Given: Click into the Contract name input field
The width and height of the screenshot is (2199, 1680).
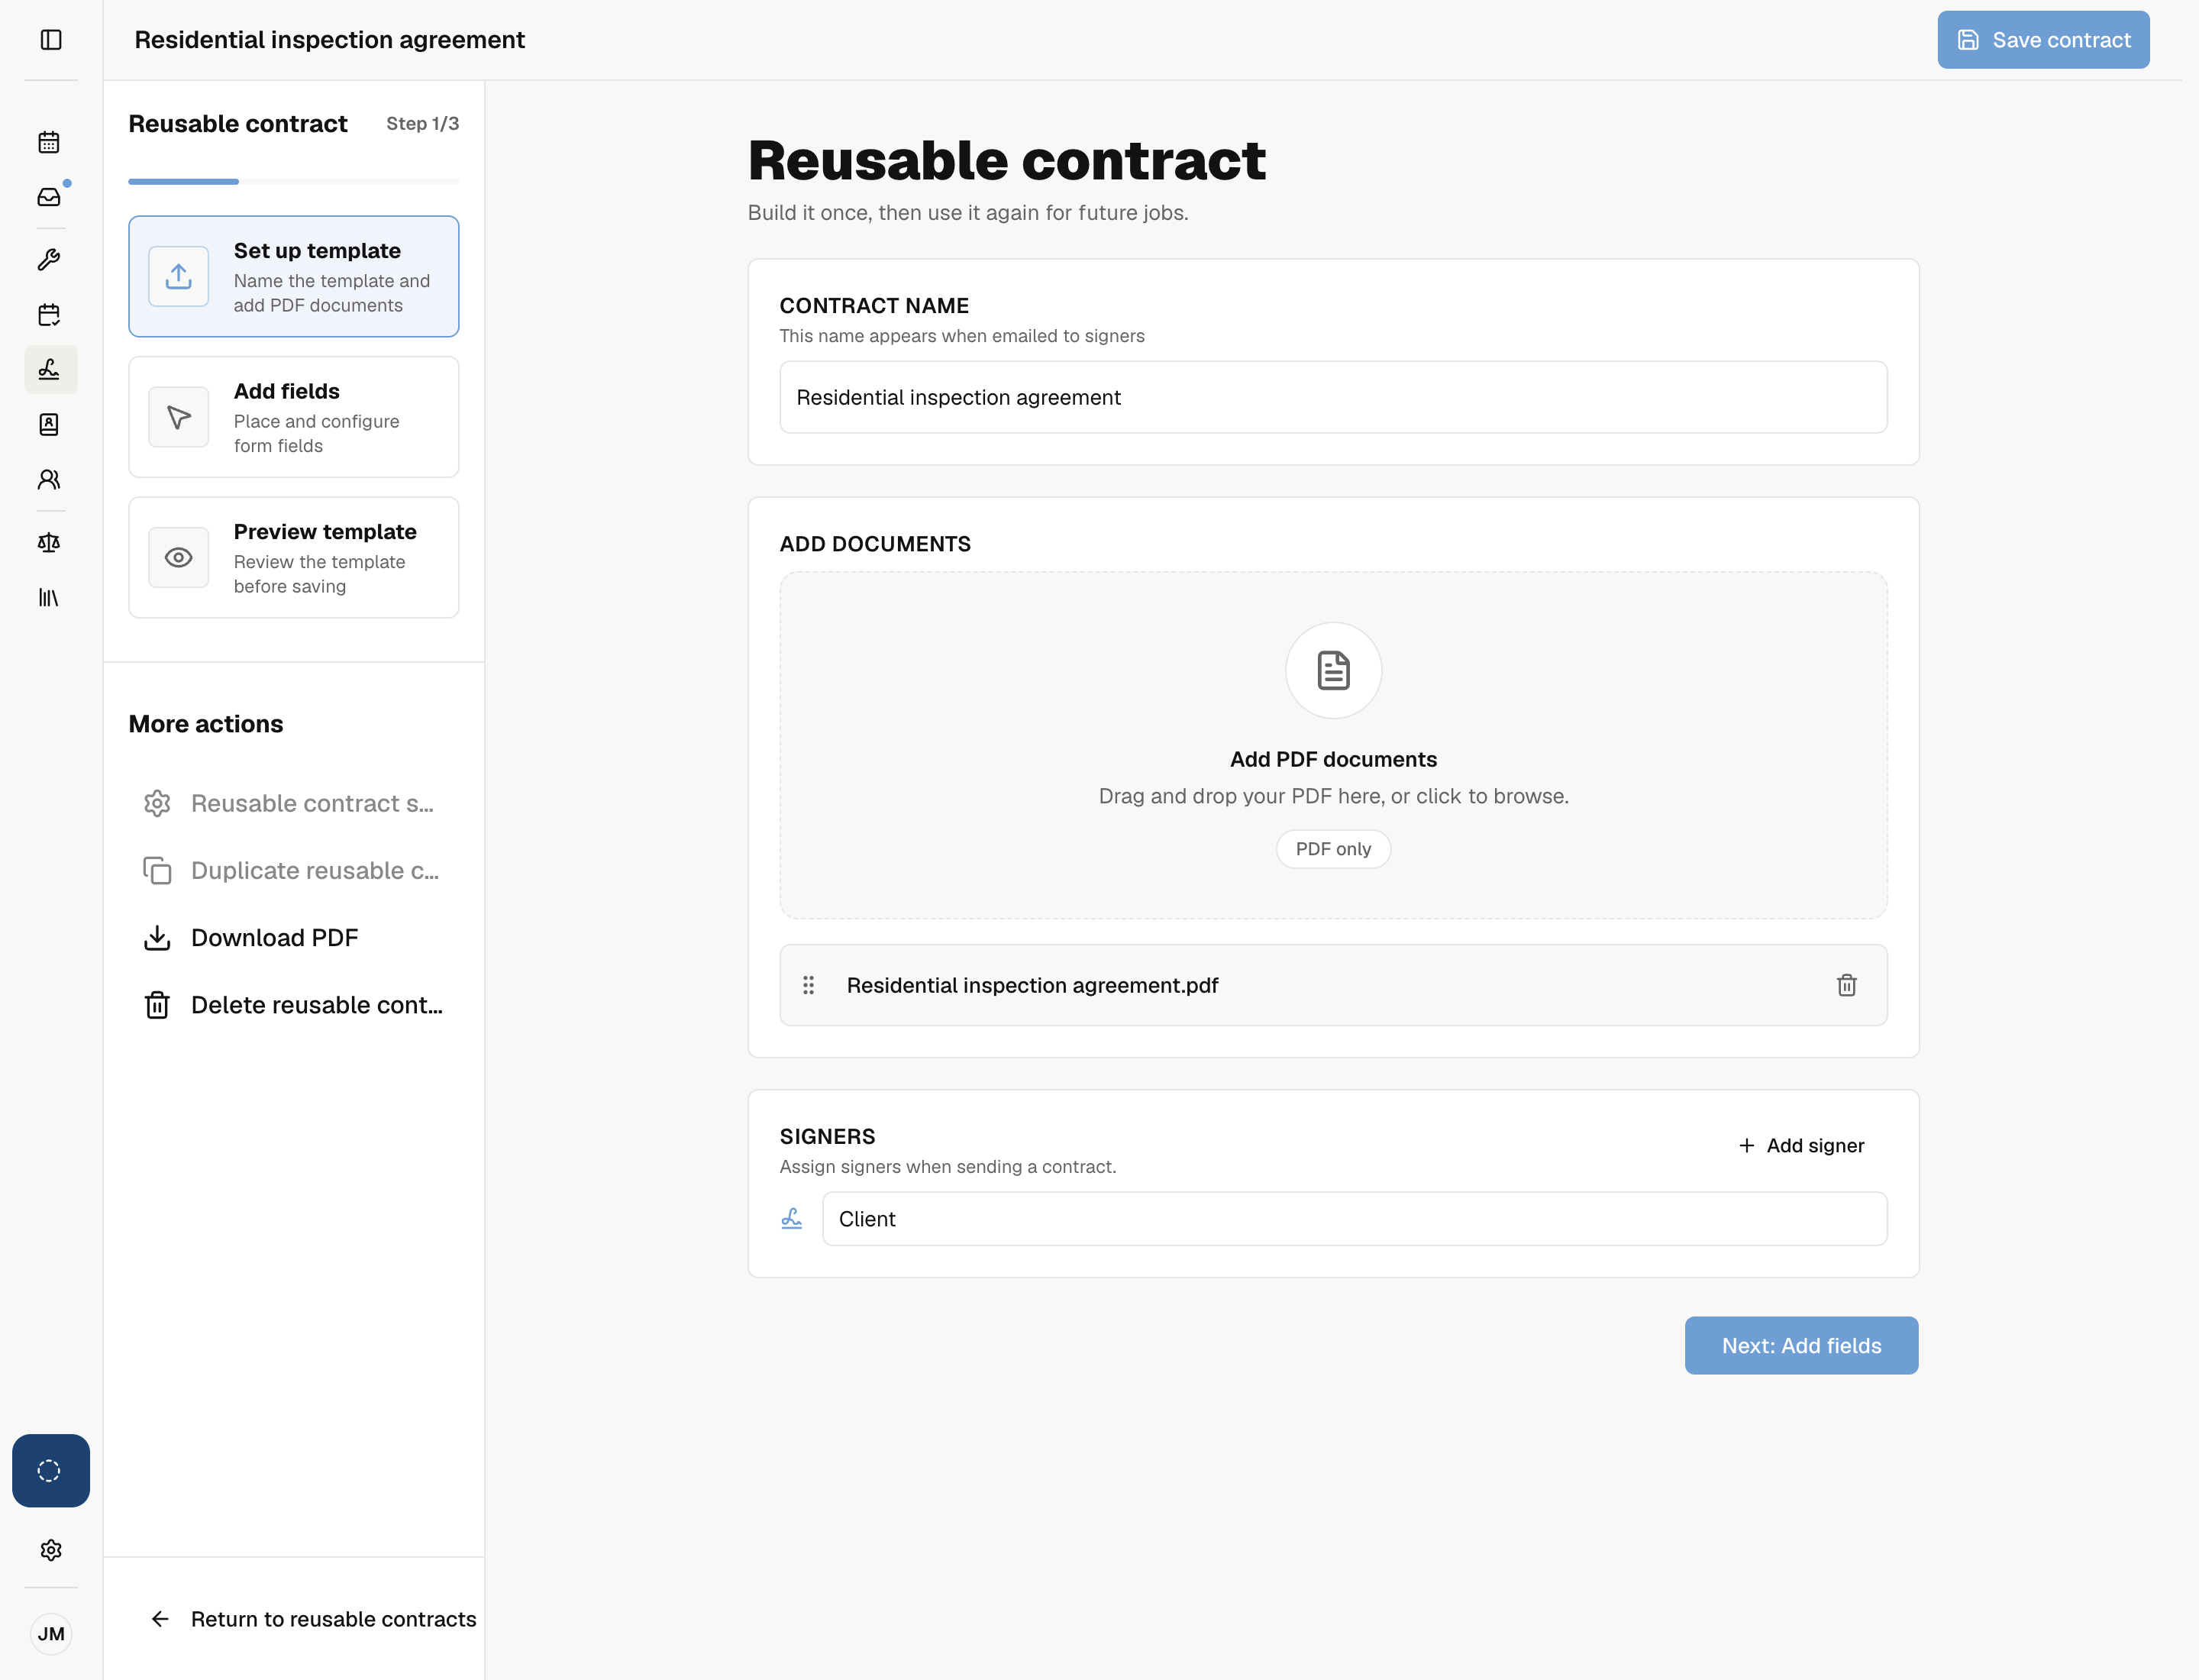Looking at the screenshot, I should point(1333,398).
